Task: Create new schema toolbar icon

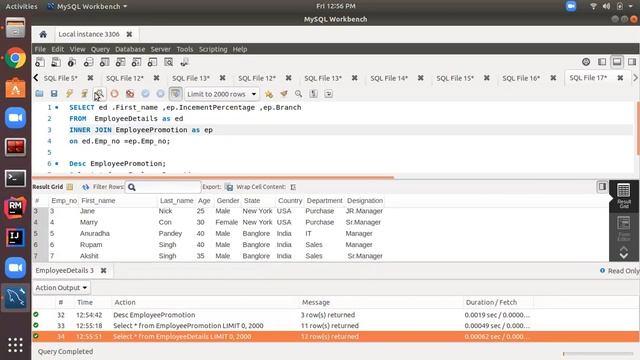Action: [x=88, y=62]
